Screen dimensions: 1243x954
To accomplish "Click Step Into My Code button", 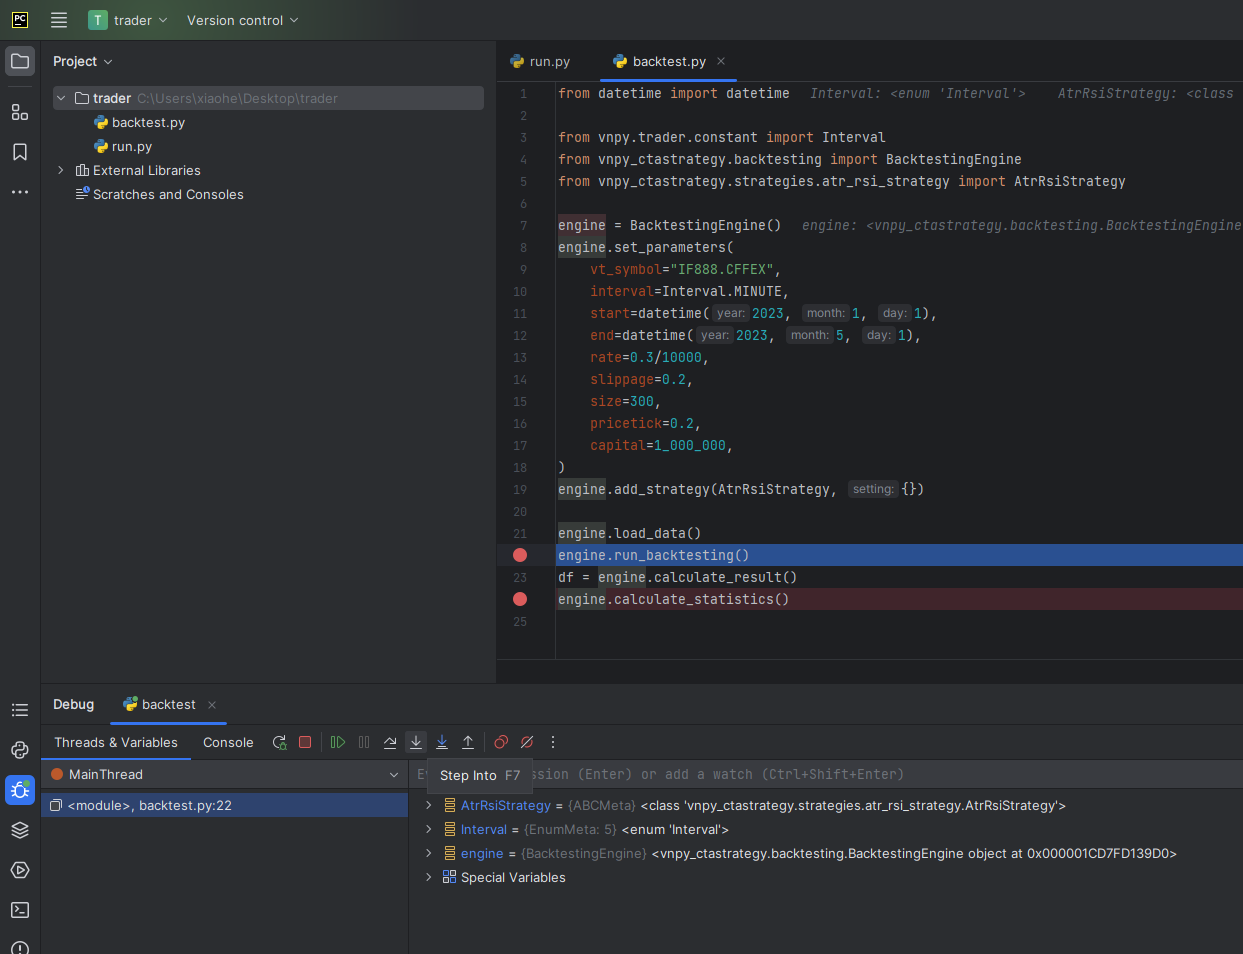I will click(x=442, y=742).
